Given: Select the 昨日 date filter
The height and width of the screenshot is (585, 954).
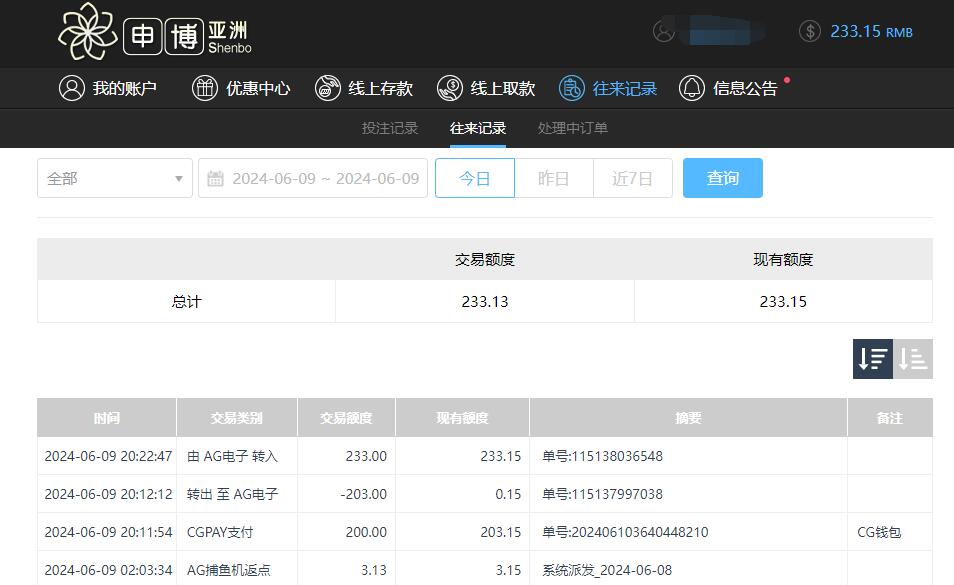Looking at the screenshot, I should [x=554, y=178].
